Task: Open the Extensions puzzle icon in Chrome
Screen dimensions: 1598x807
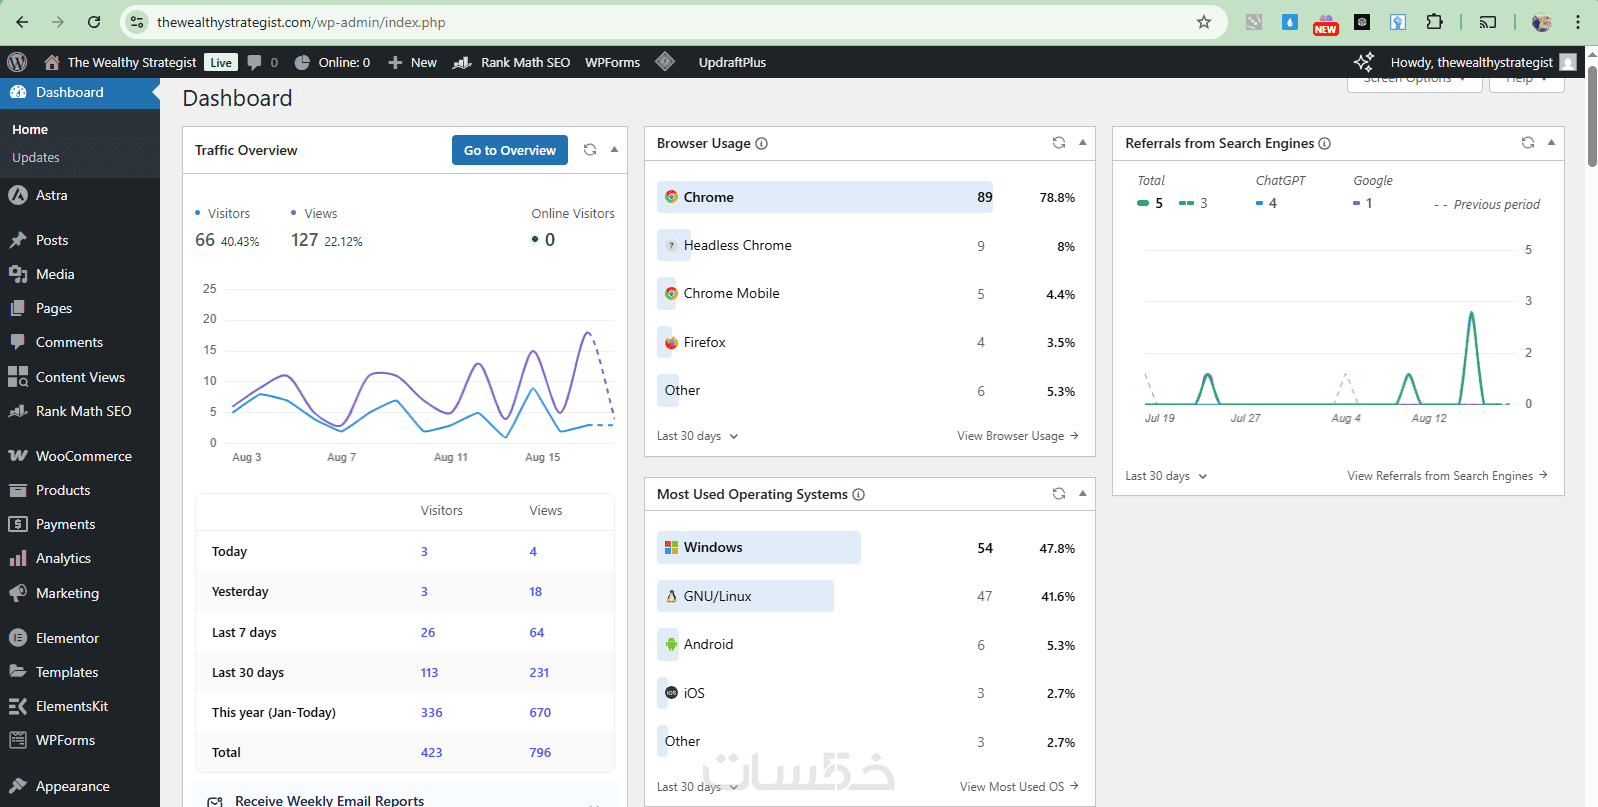Action: (x=1434, y=22)
